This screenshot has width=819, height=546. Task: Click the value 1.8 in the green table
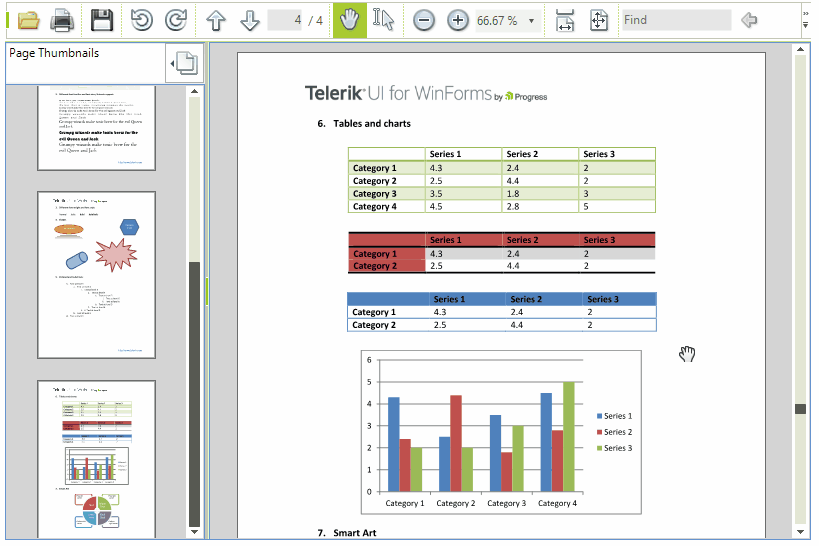[513, 194]
